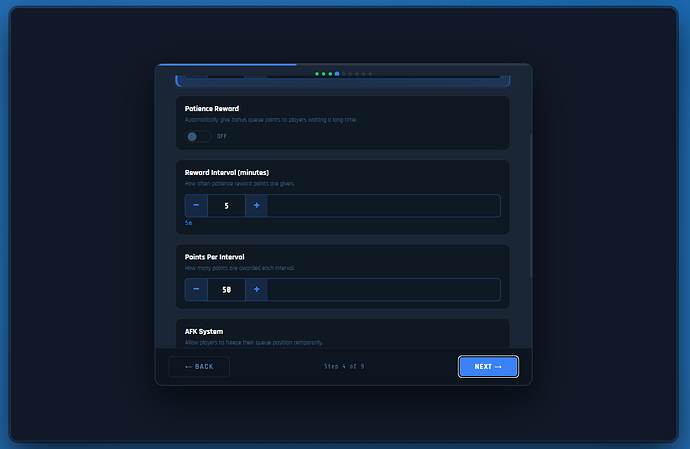The height and width of the screenshot is (449, 690).
Task: Toggle the Patience Reward switch on
Action: [x=198, y=136]
